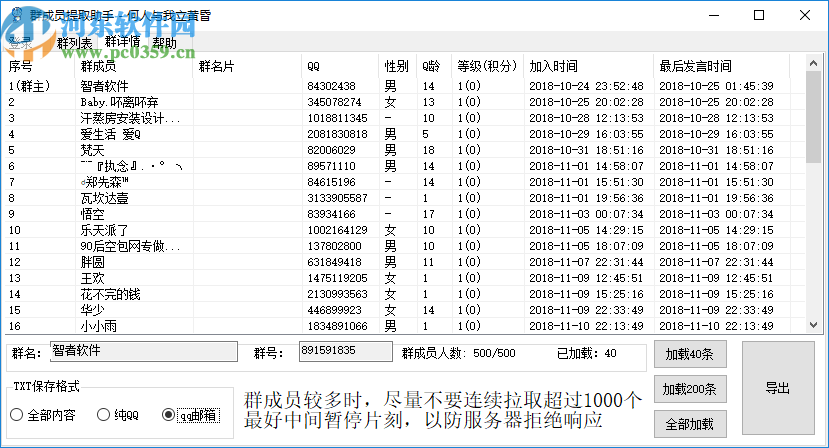
Task: Sort by the 性别 column header
Action: [x=398, y=66]
